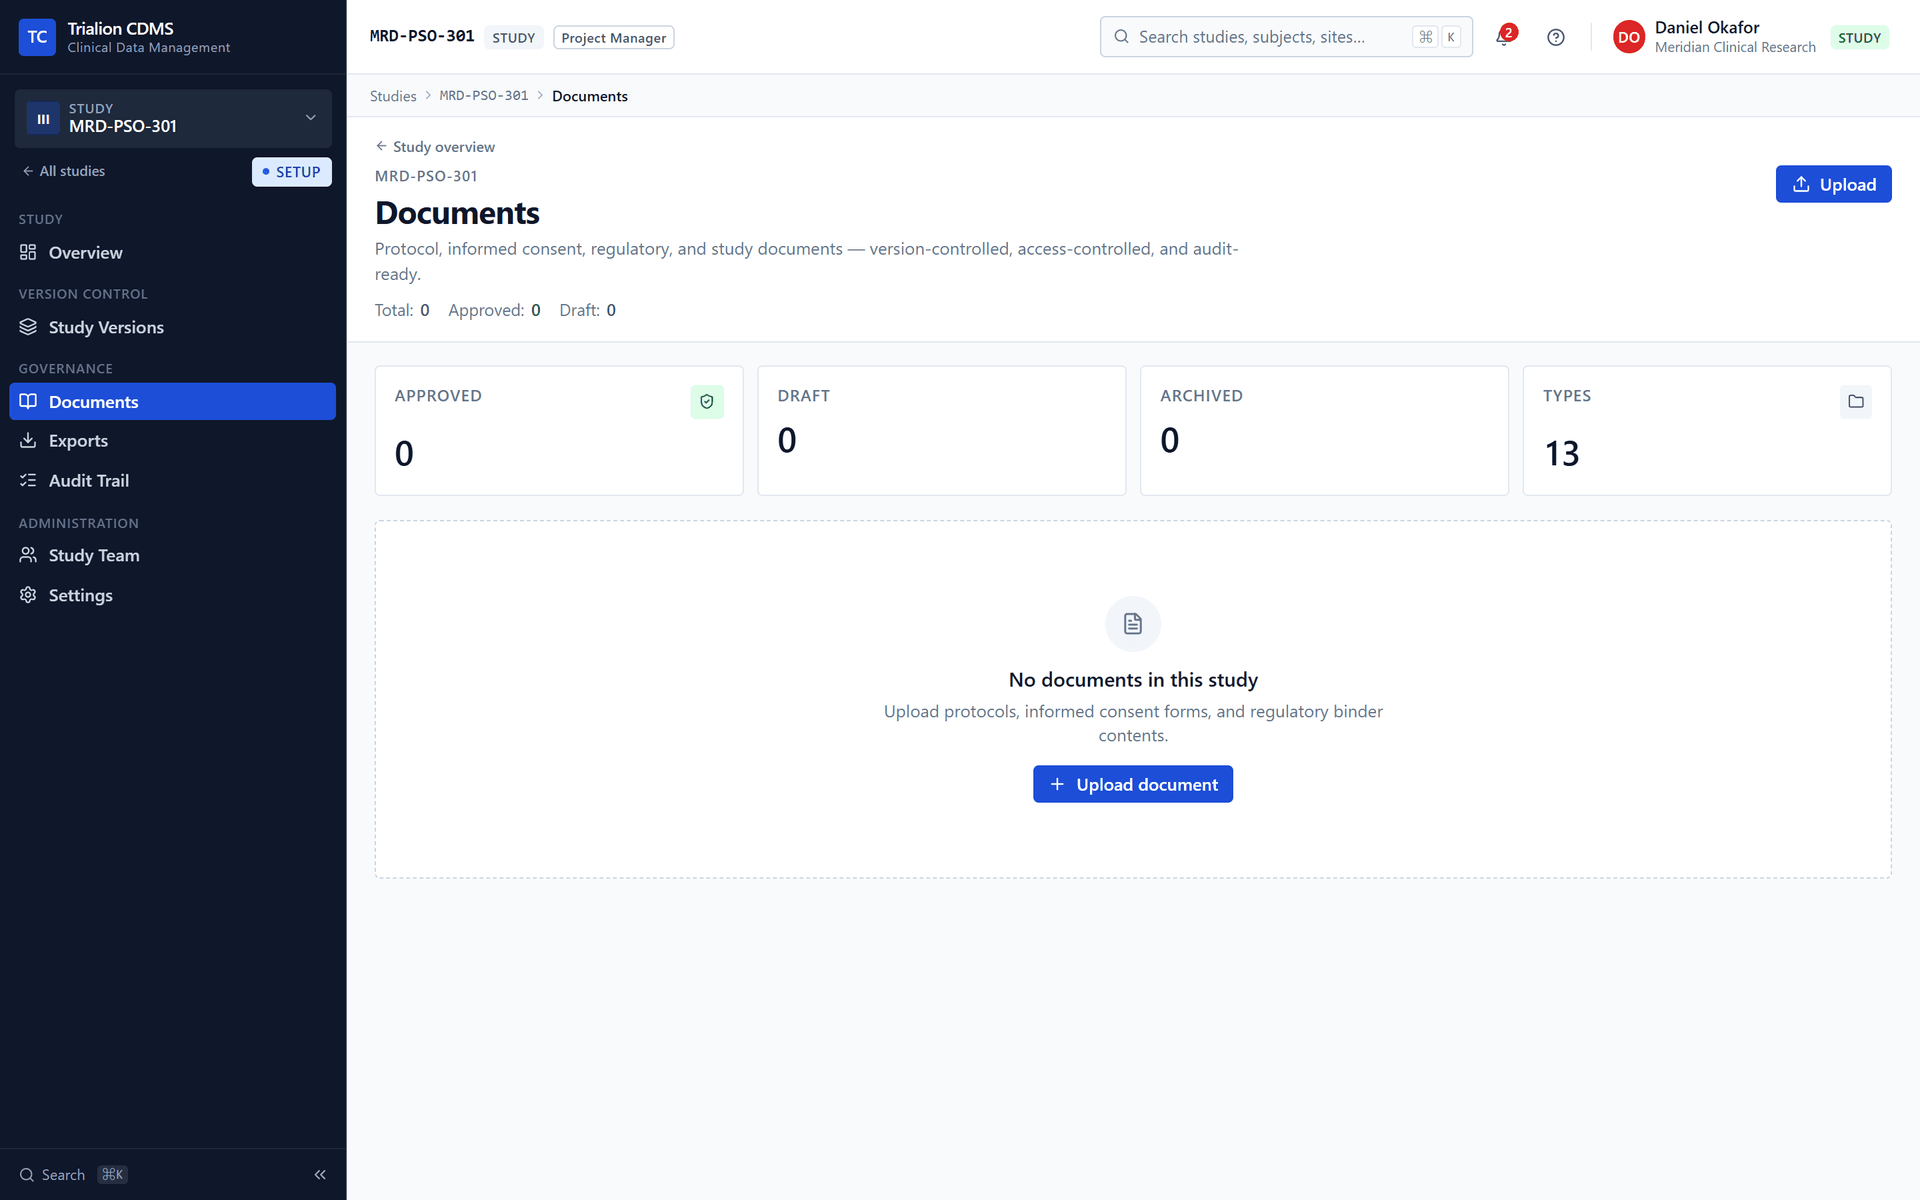The image size is (1920, 1200).
Task: Click the Upload document button
Action: pyautogui.click(x=1132, y=784)
